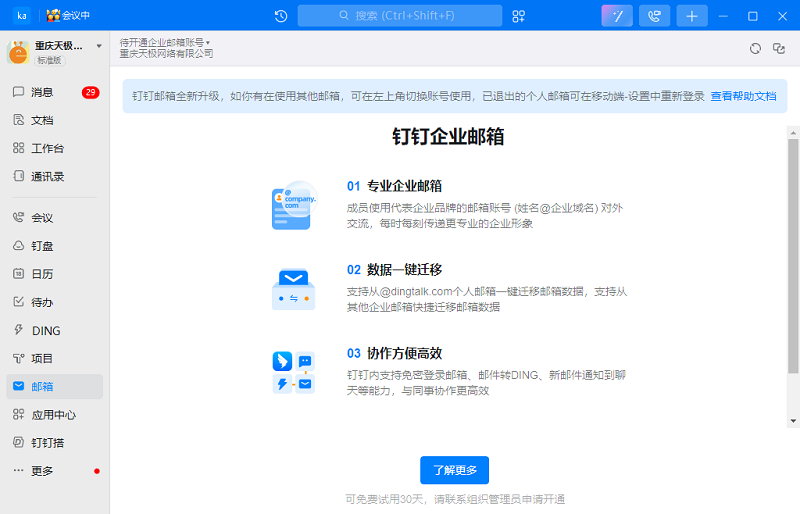Click the scroll-down arrow of scrollbar

pyautogui.click(x=793, y=422)
